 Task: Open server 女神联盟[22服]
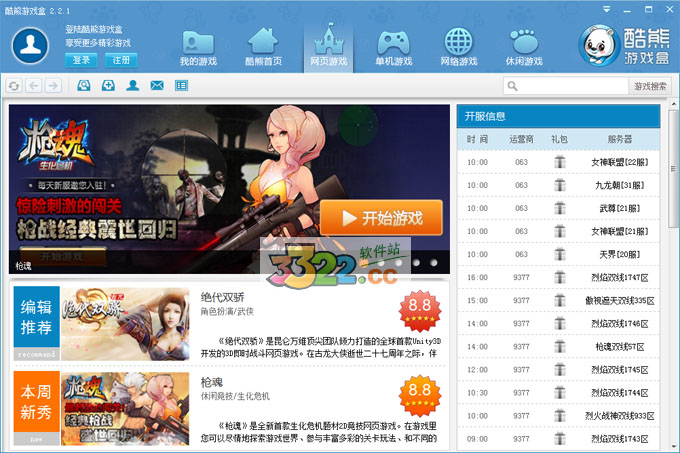click(620, 162)
